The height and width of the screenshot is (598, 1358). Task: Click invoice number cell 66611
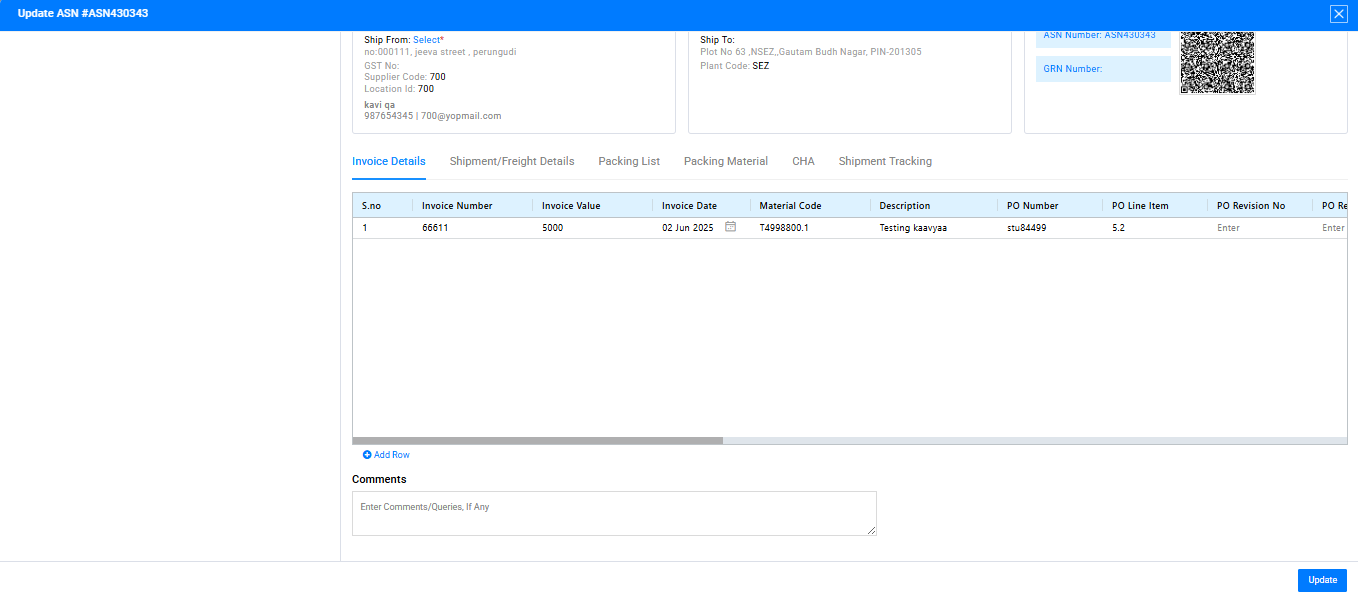pos(437,228)
